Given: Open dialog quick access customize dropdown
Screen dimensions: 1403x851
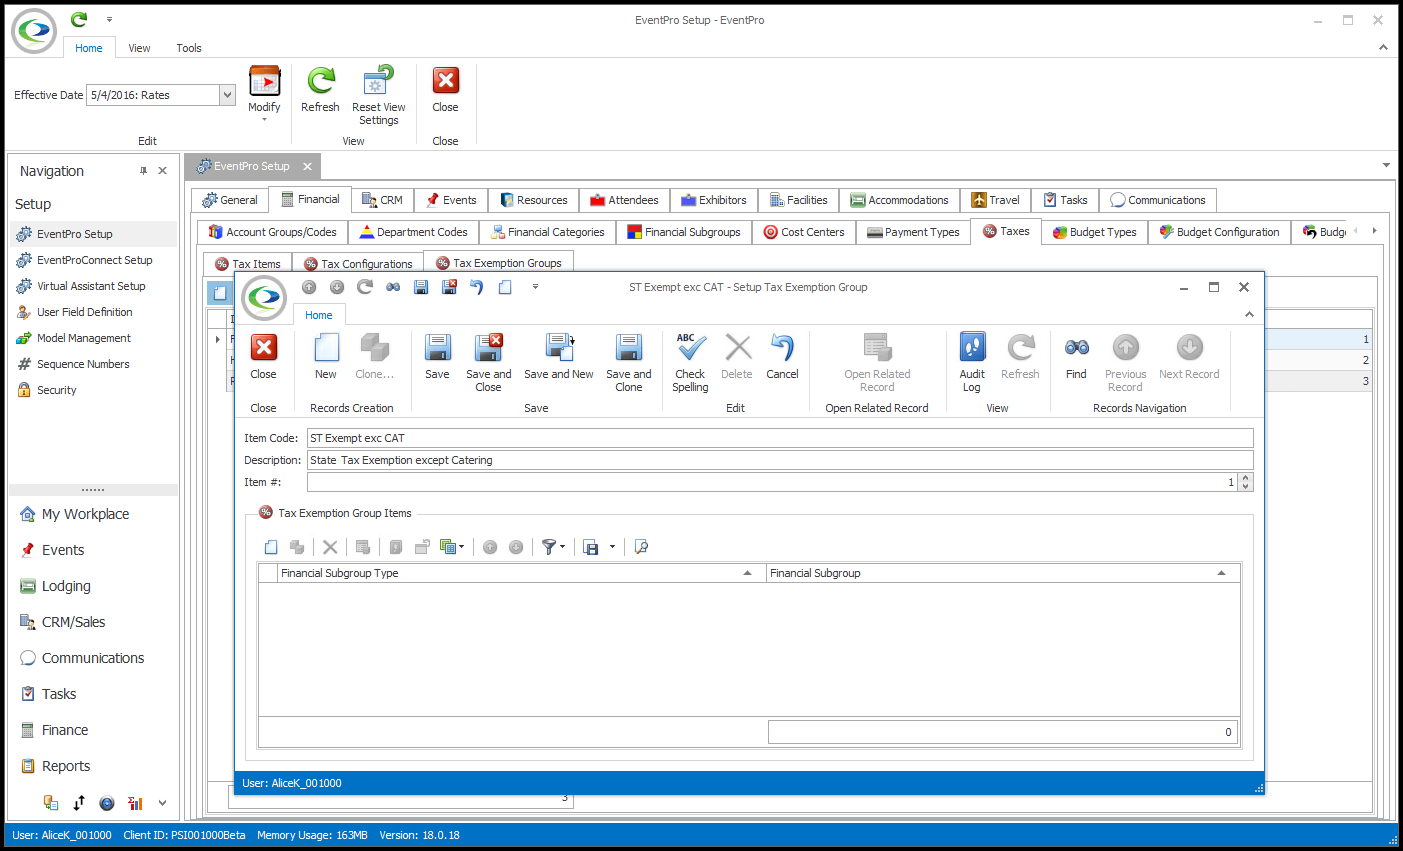Looking at the screenshot, I should click(x=535, y=287).
